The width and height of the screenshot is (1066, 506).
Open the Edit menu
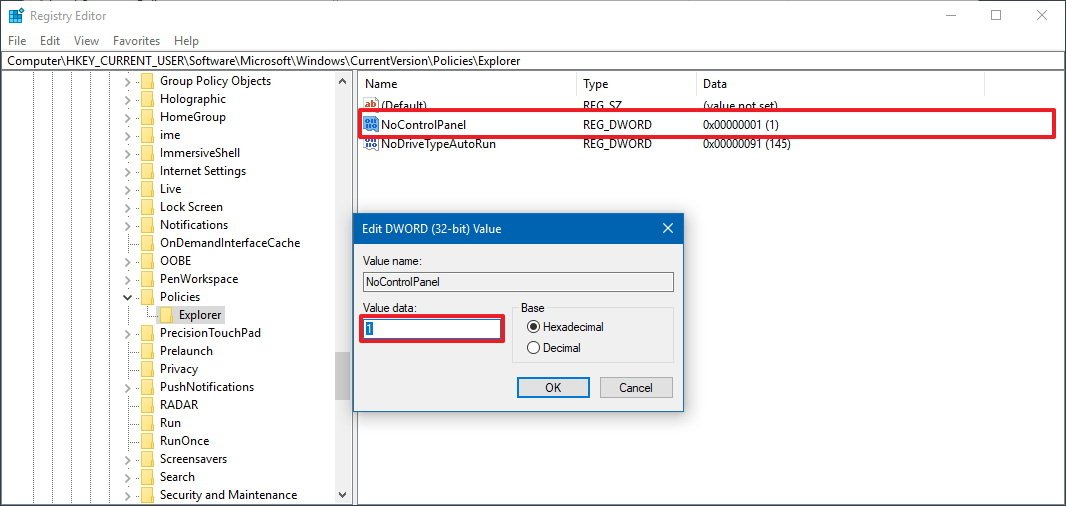tap(50, 41)
